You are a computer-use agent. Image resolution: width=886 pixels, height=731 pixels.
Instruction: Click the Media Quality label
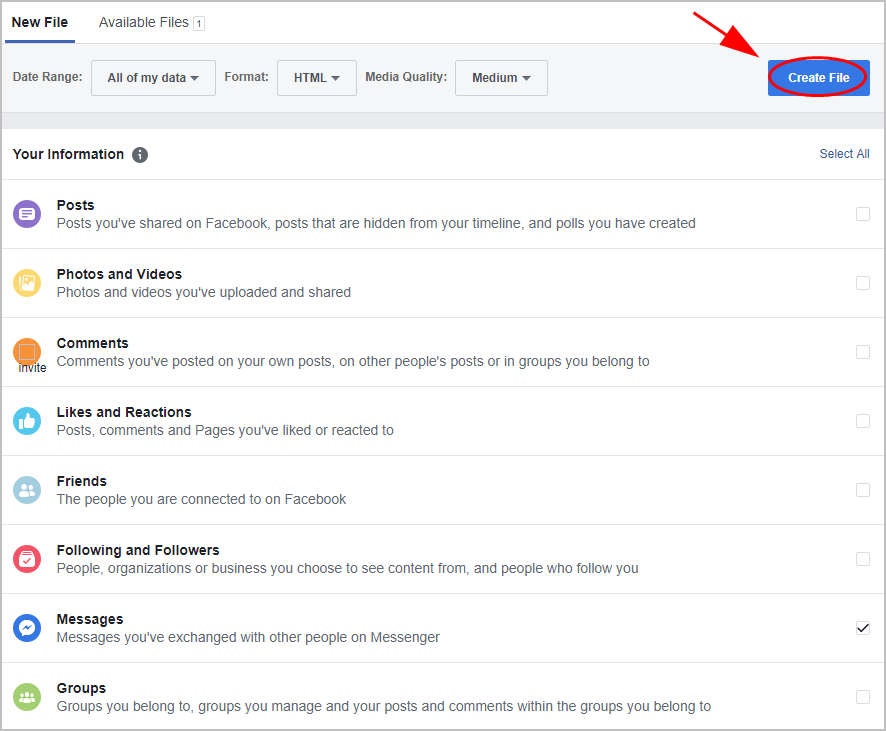(x=406, y=77)
